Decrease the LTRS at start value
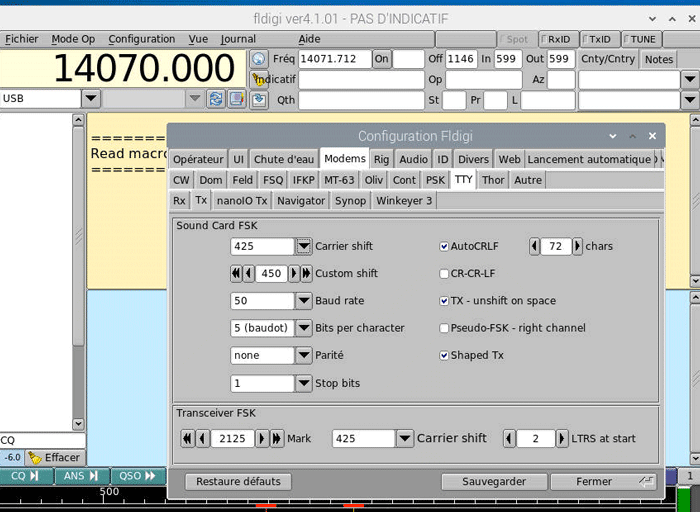 [x=509, y=438]
